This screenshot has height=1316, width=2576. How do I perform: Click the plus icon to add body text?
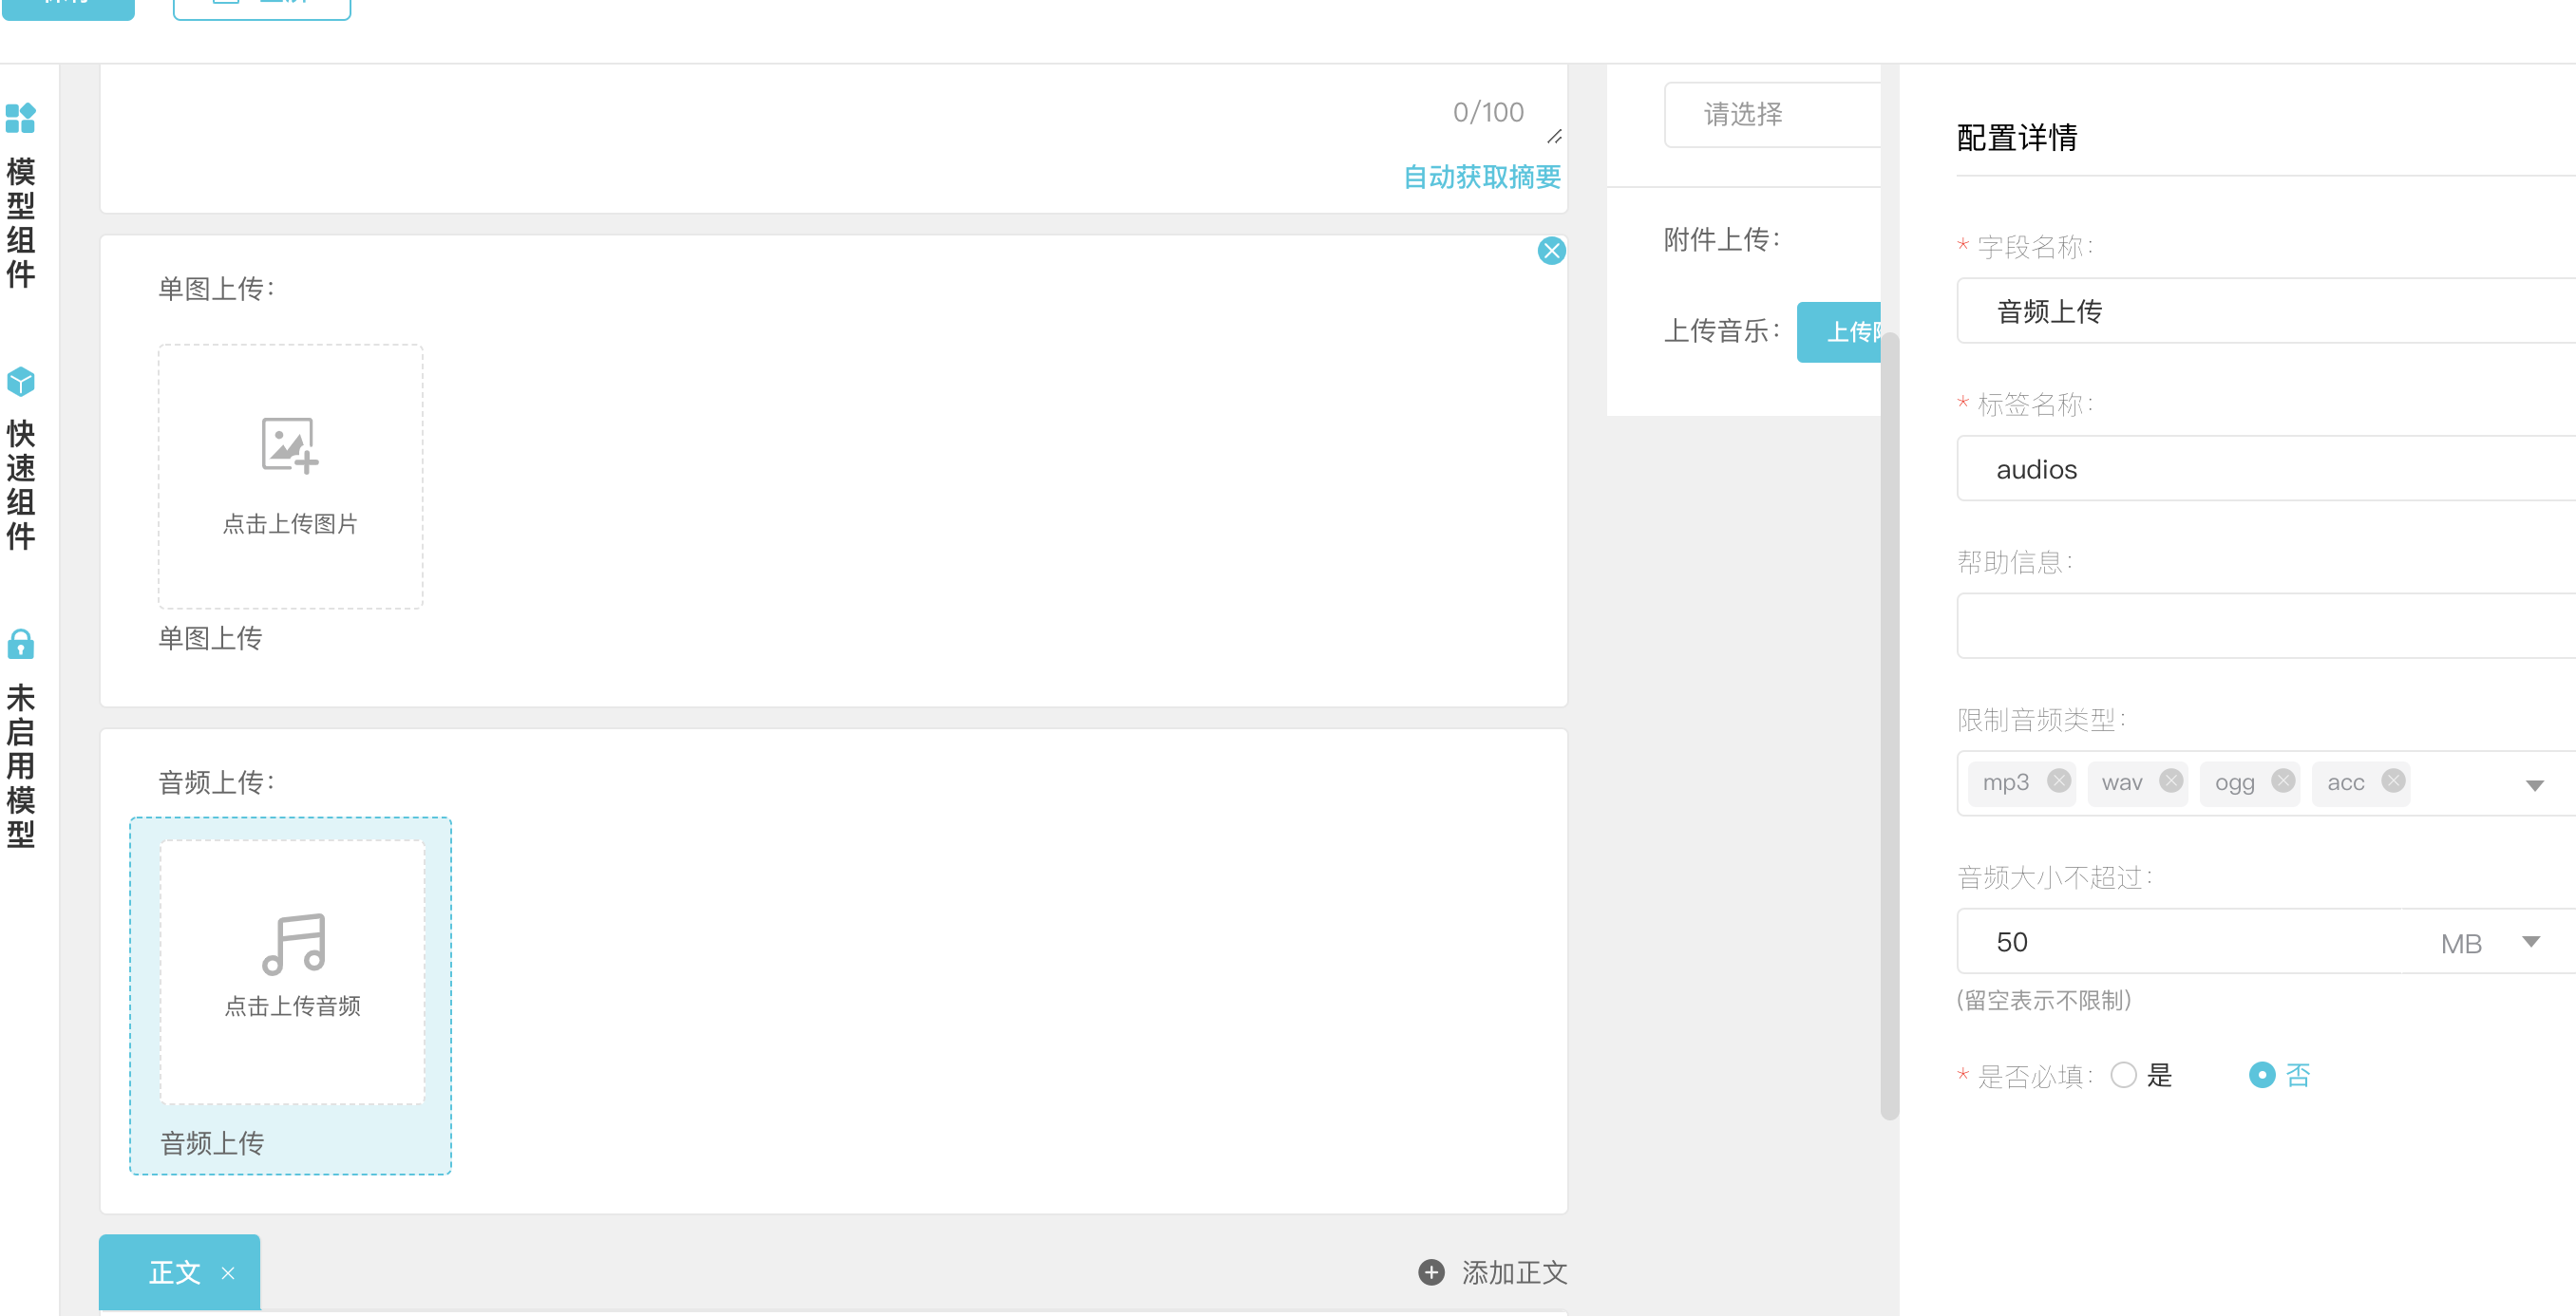(1431, 1271)
